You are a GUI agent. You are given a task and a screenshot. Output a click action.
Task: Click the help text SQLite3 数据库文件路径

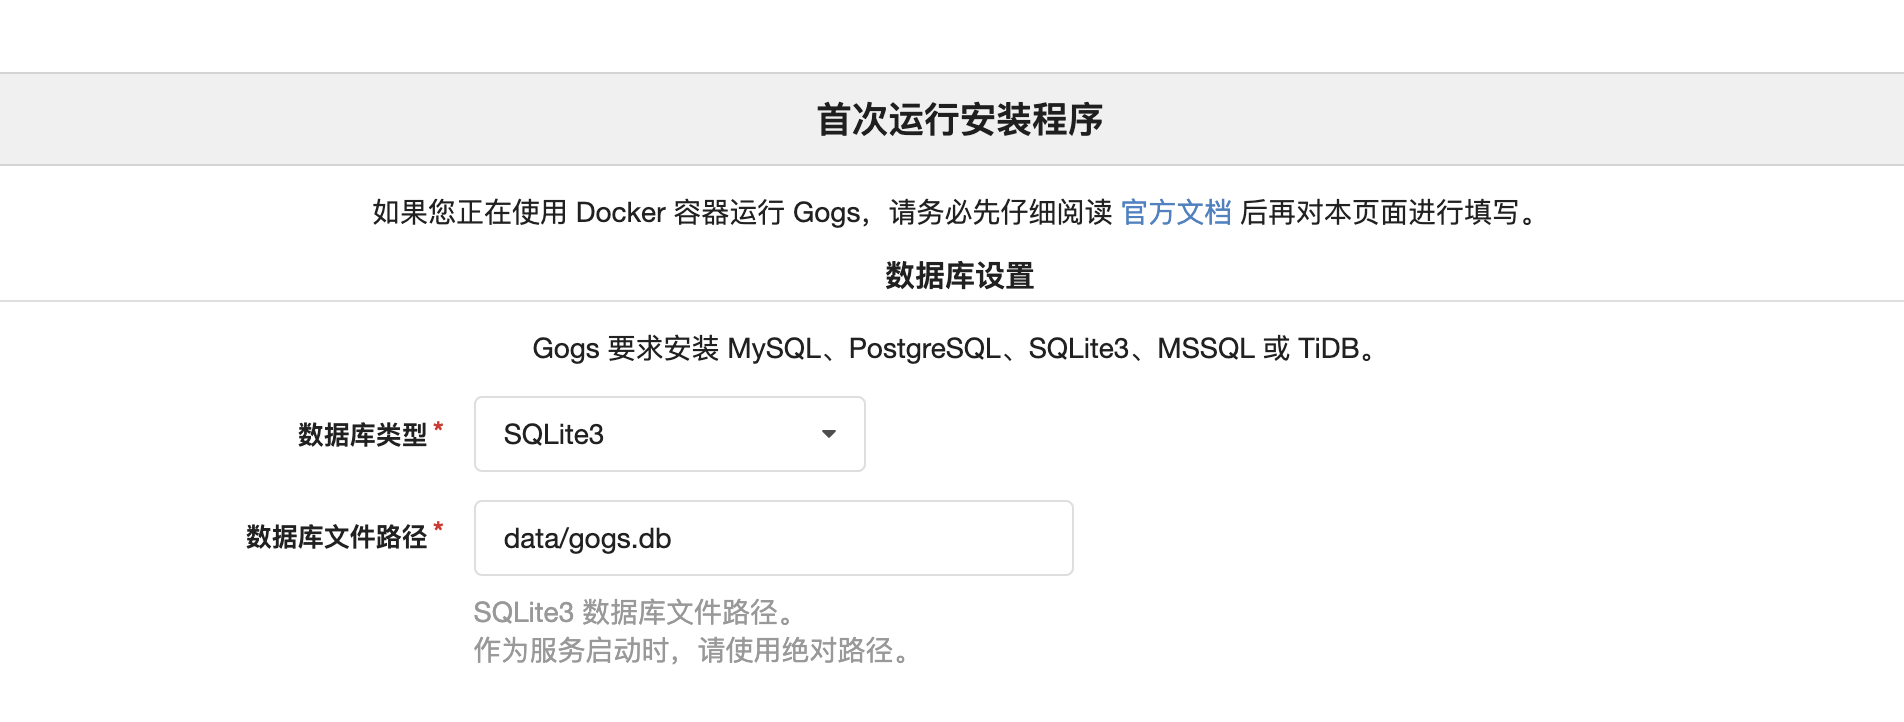coord(636,612)
